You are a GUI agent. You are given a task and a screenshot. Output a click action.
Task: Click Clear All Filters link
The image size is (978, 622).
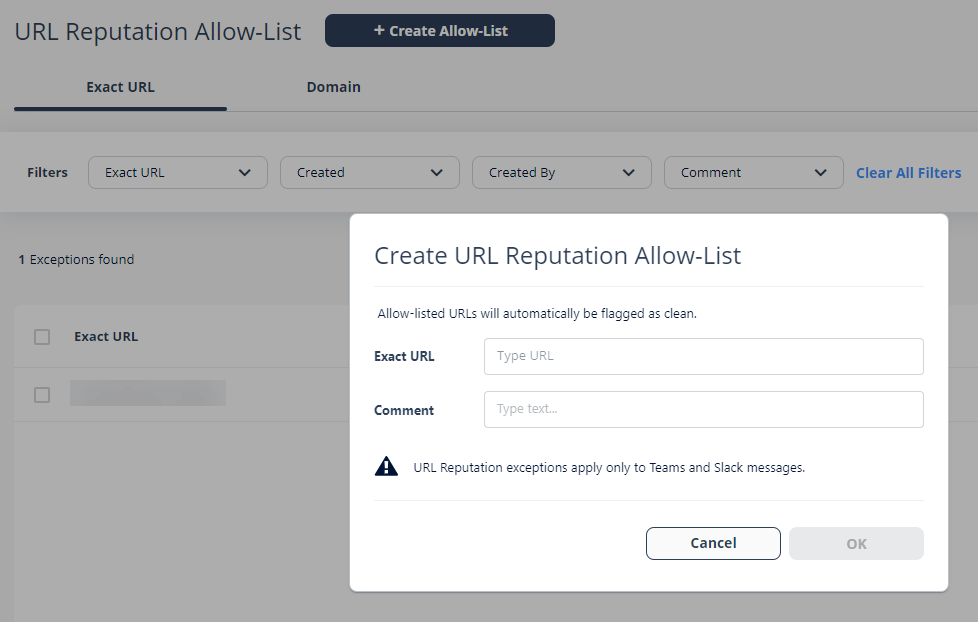point(908,173)
